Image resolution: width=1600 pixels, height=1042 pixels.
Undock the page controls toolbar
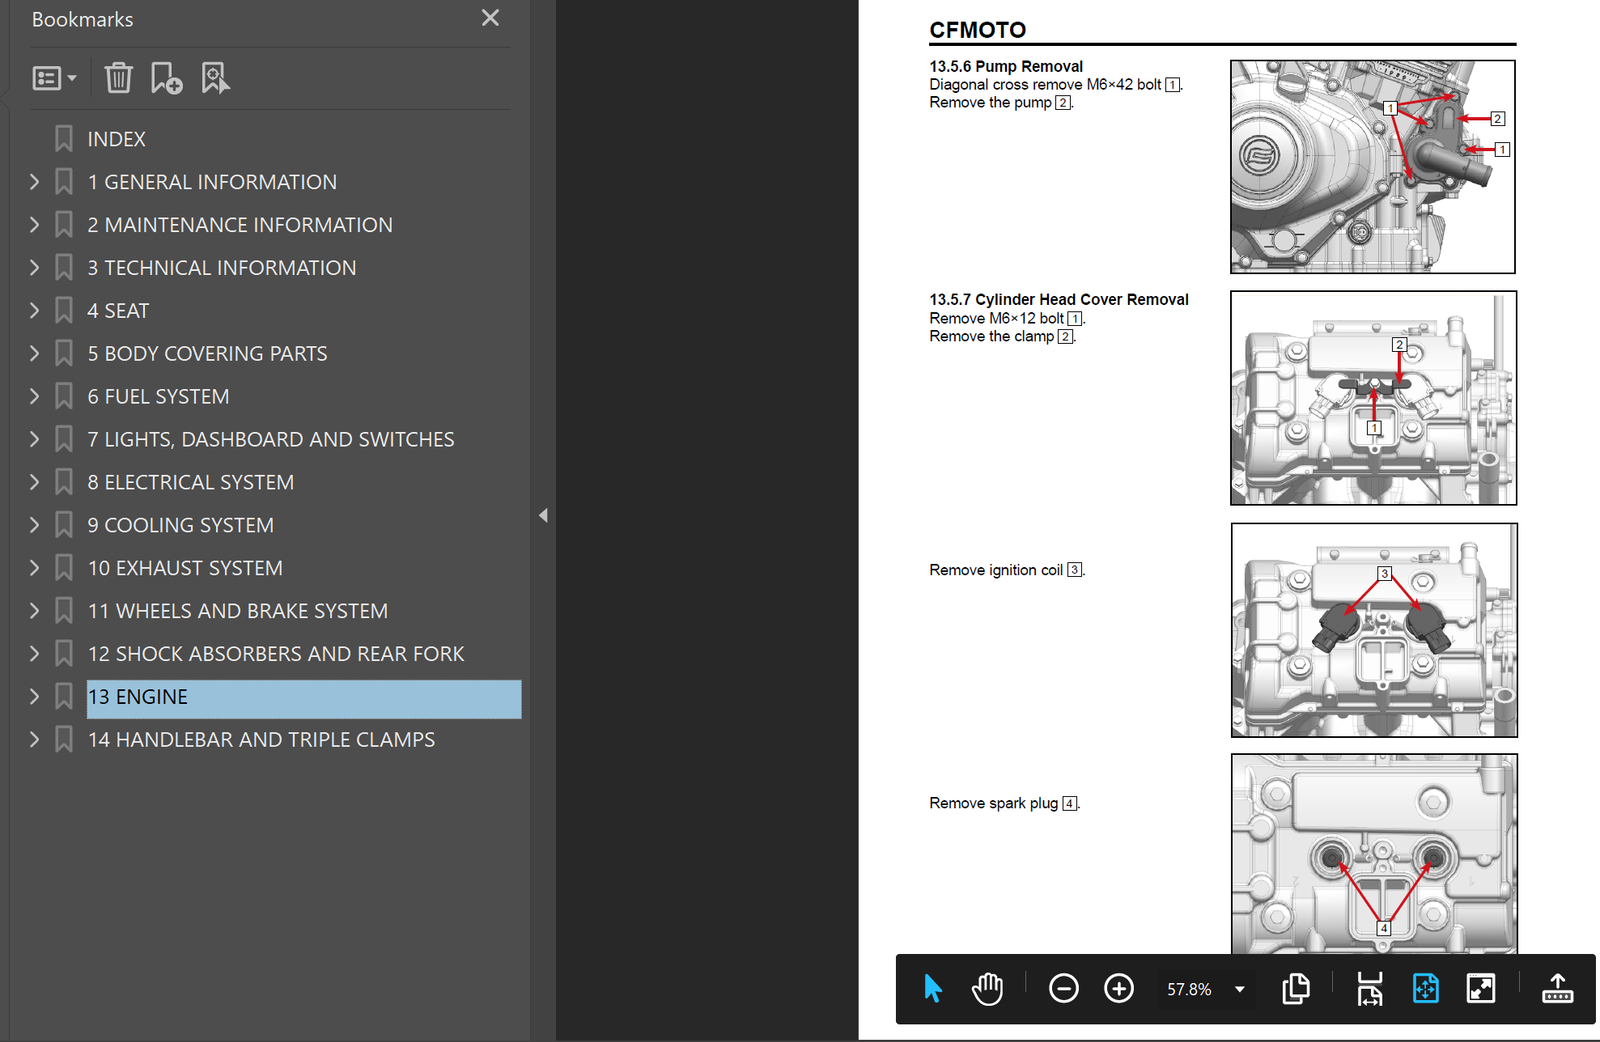1557,989
